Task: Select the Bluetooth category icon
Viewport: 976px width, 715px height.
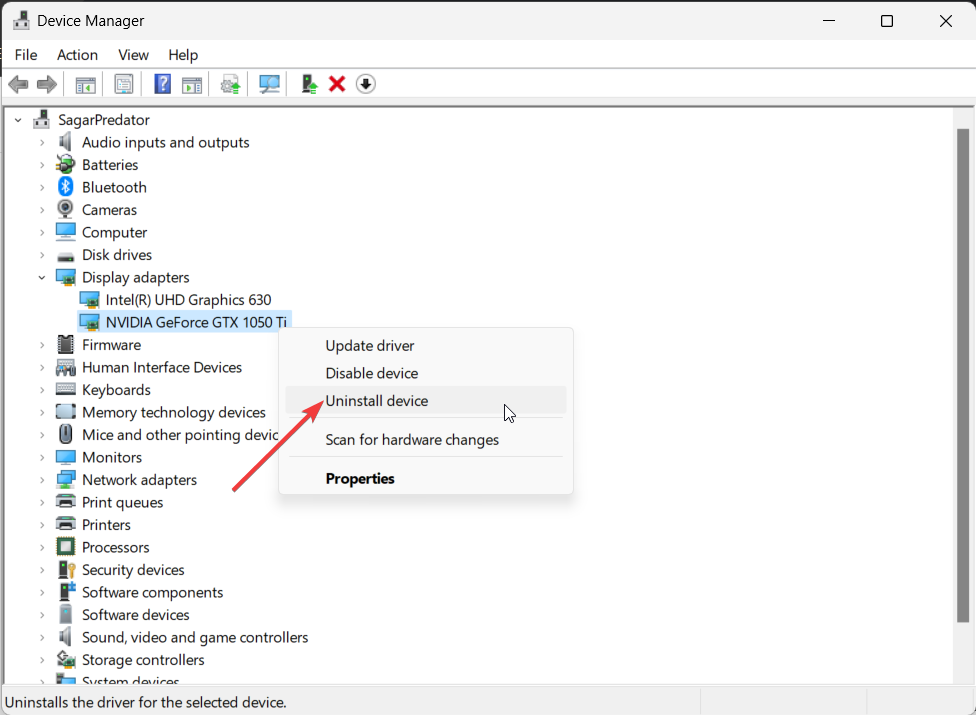Action: [x=65, y=187]
